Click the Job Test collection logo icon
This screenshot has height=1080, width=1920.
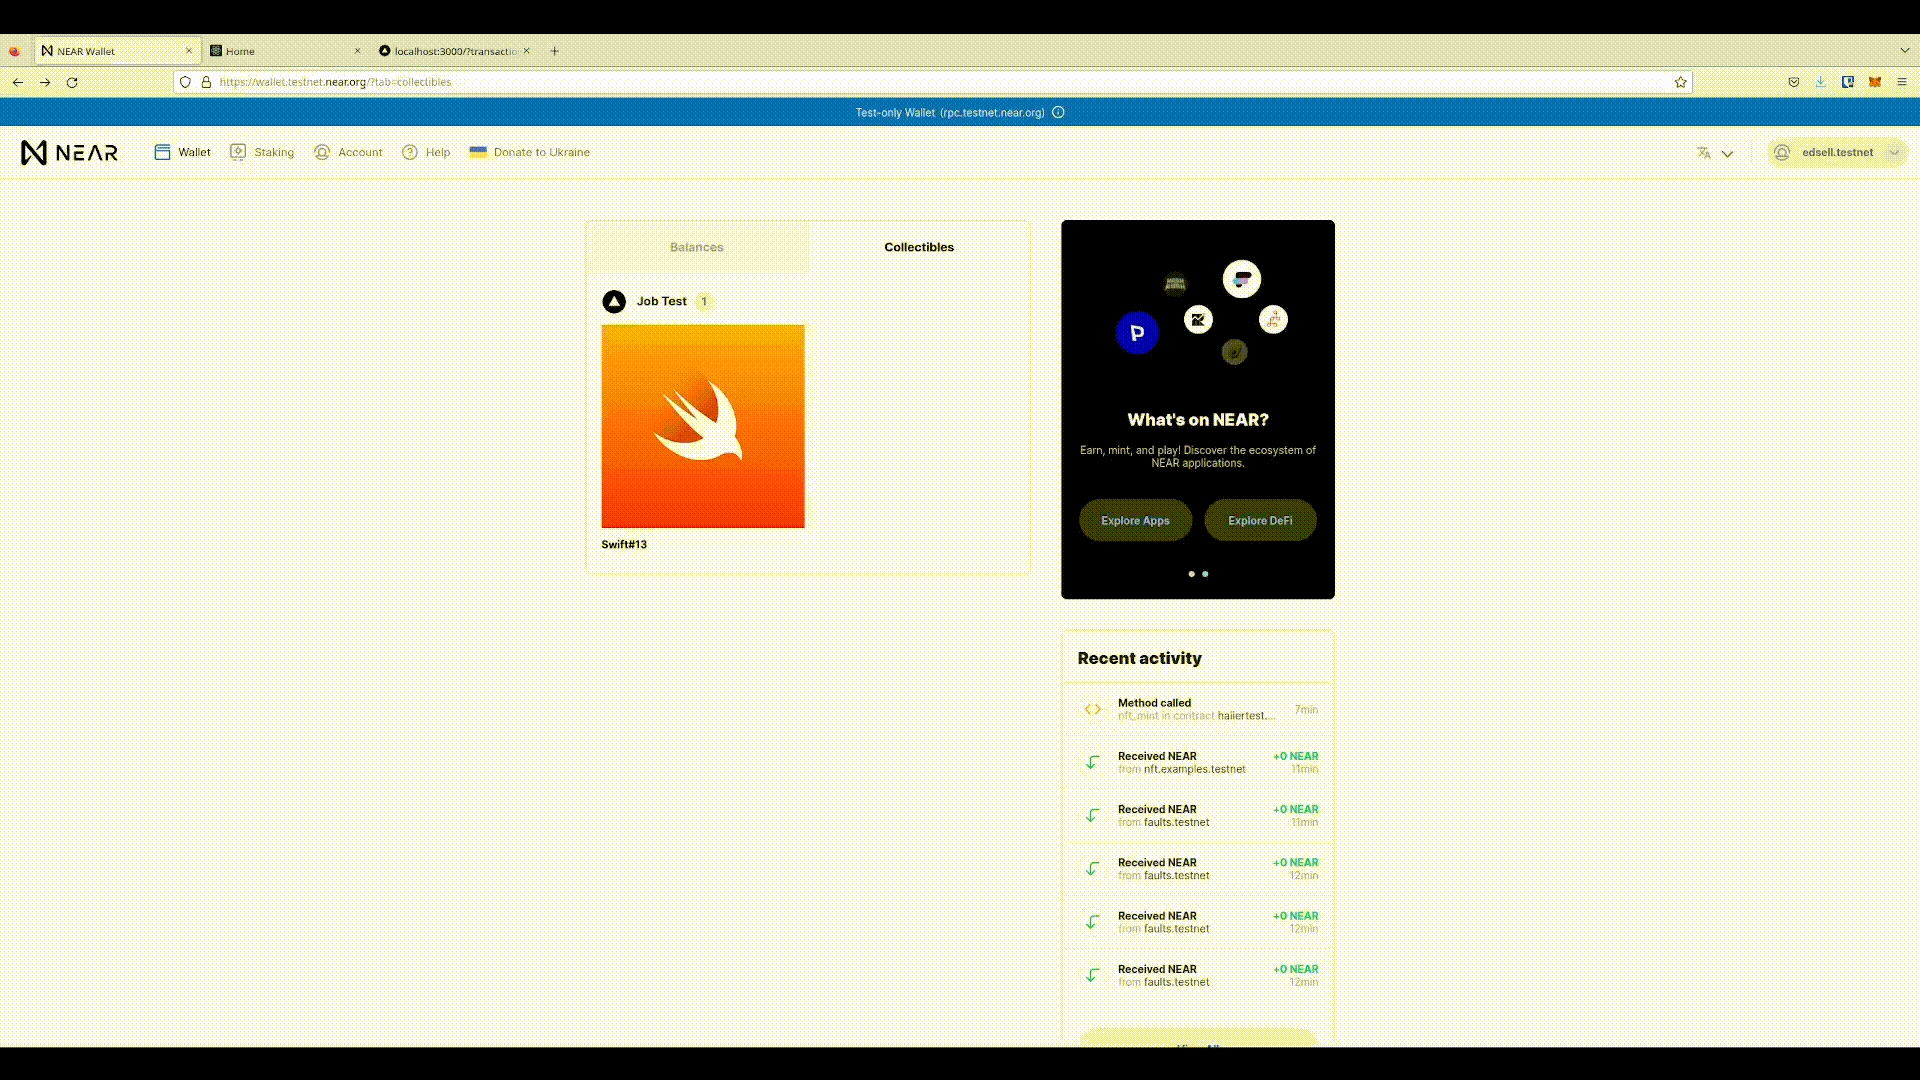614,301
